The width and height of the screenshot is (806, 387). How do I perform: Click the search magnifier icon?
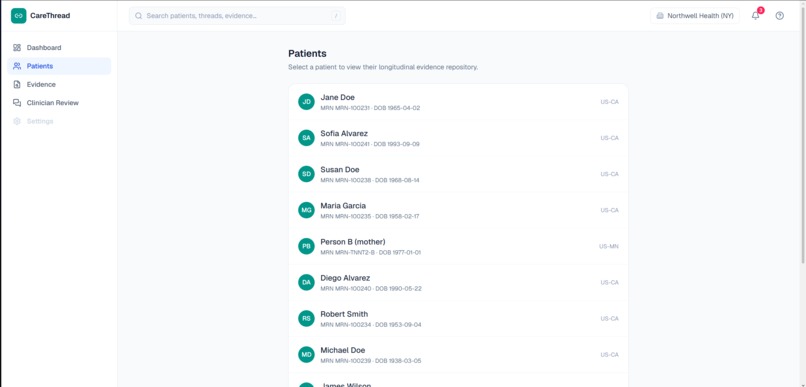138,16
